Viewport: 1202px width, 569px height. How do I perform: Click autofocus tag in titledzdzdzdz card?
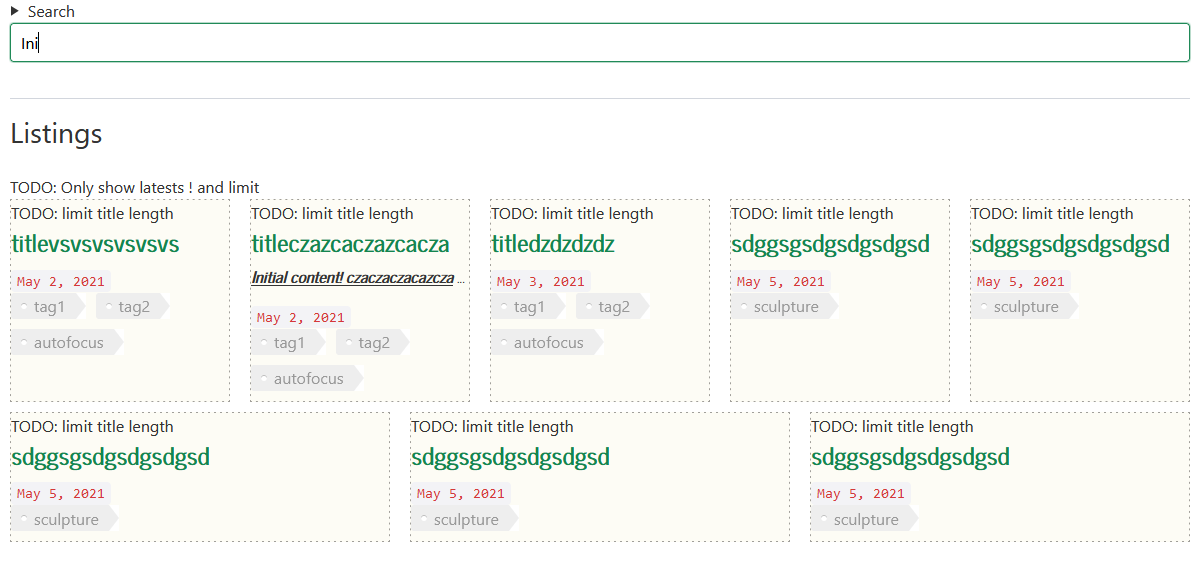click(x=547, y=343)
